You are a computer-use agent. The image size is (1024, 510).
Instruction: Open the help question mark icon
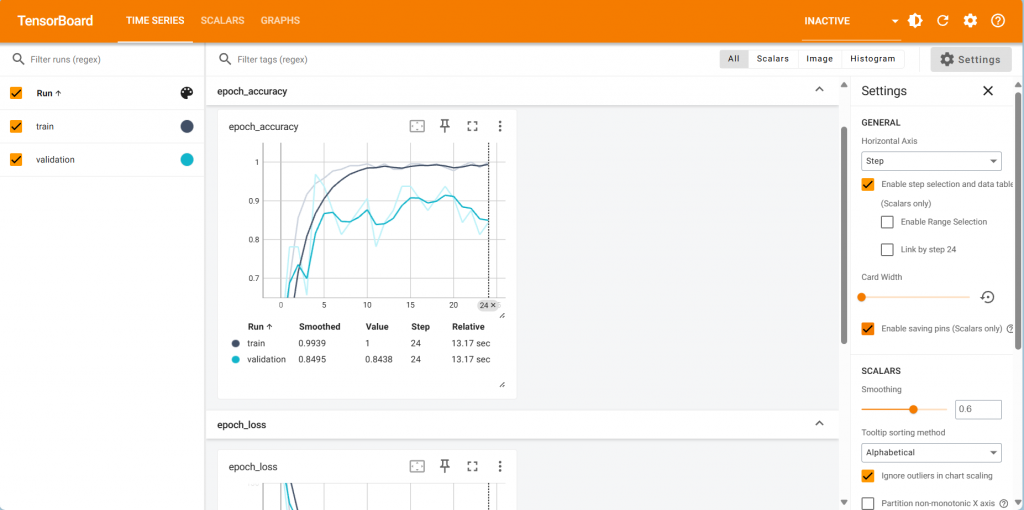pos(998,21)
